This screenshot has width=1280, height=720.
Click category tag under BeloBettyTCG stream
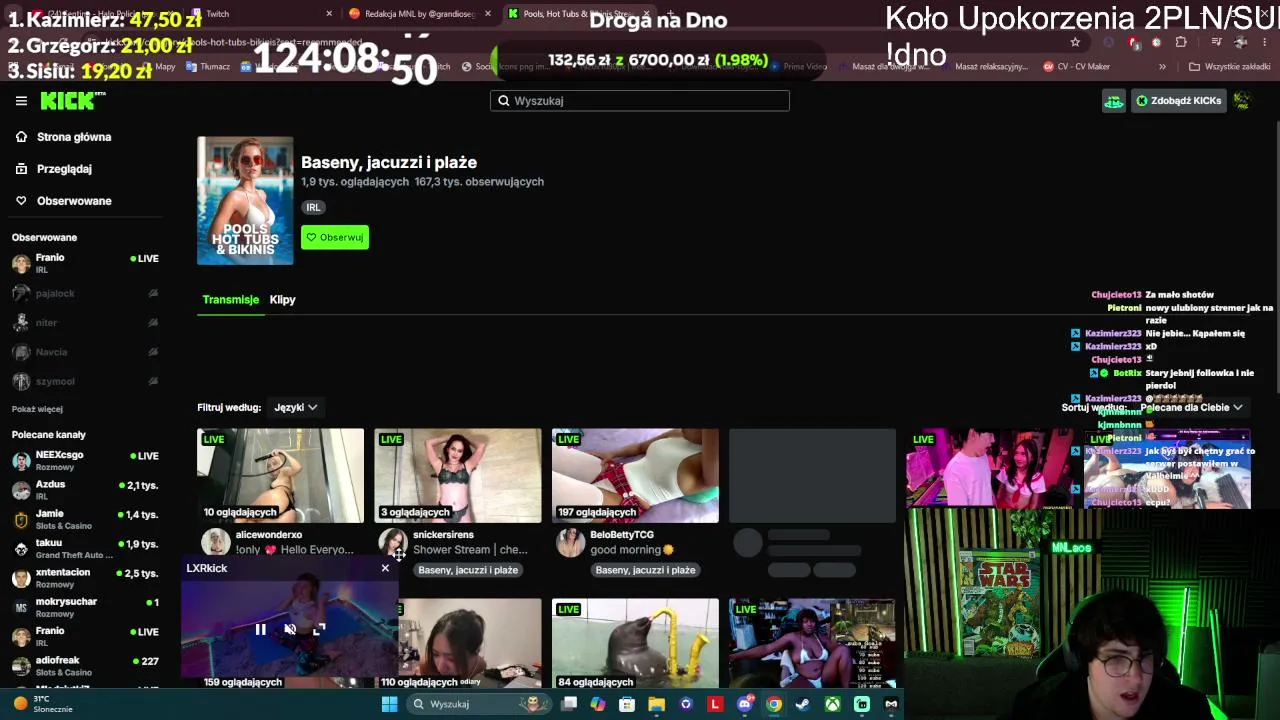(645, 570)
